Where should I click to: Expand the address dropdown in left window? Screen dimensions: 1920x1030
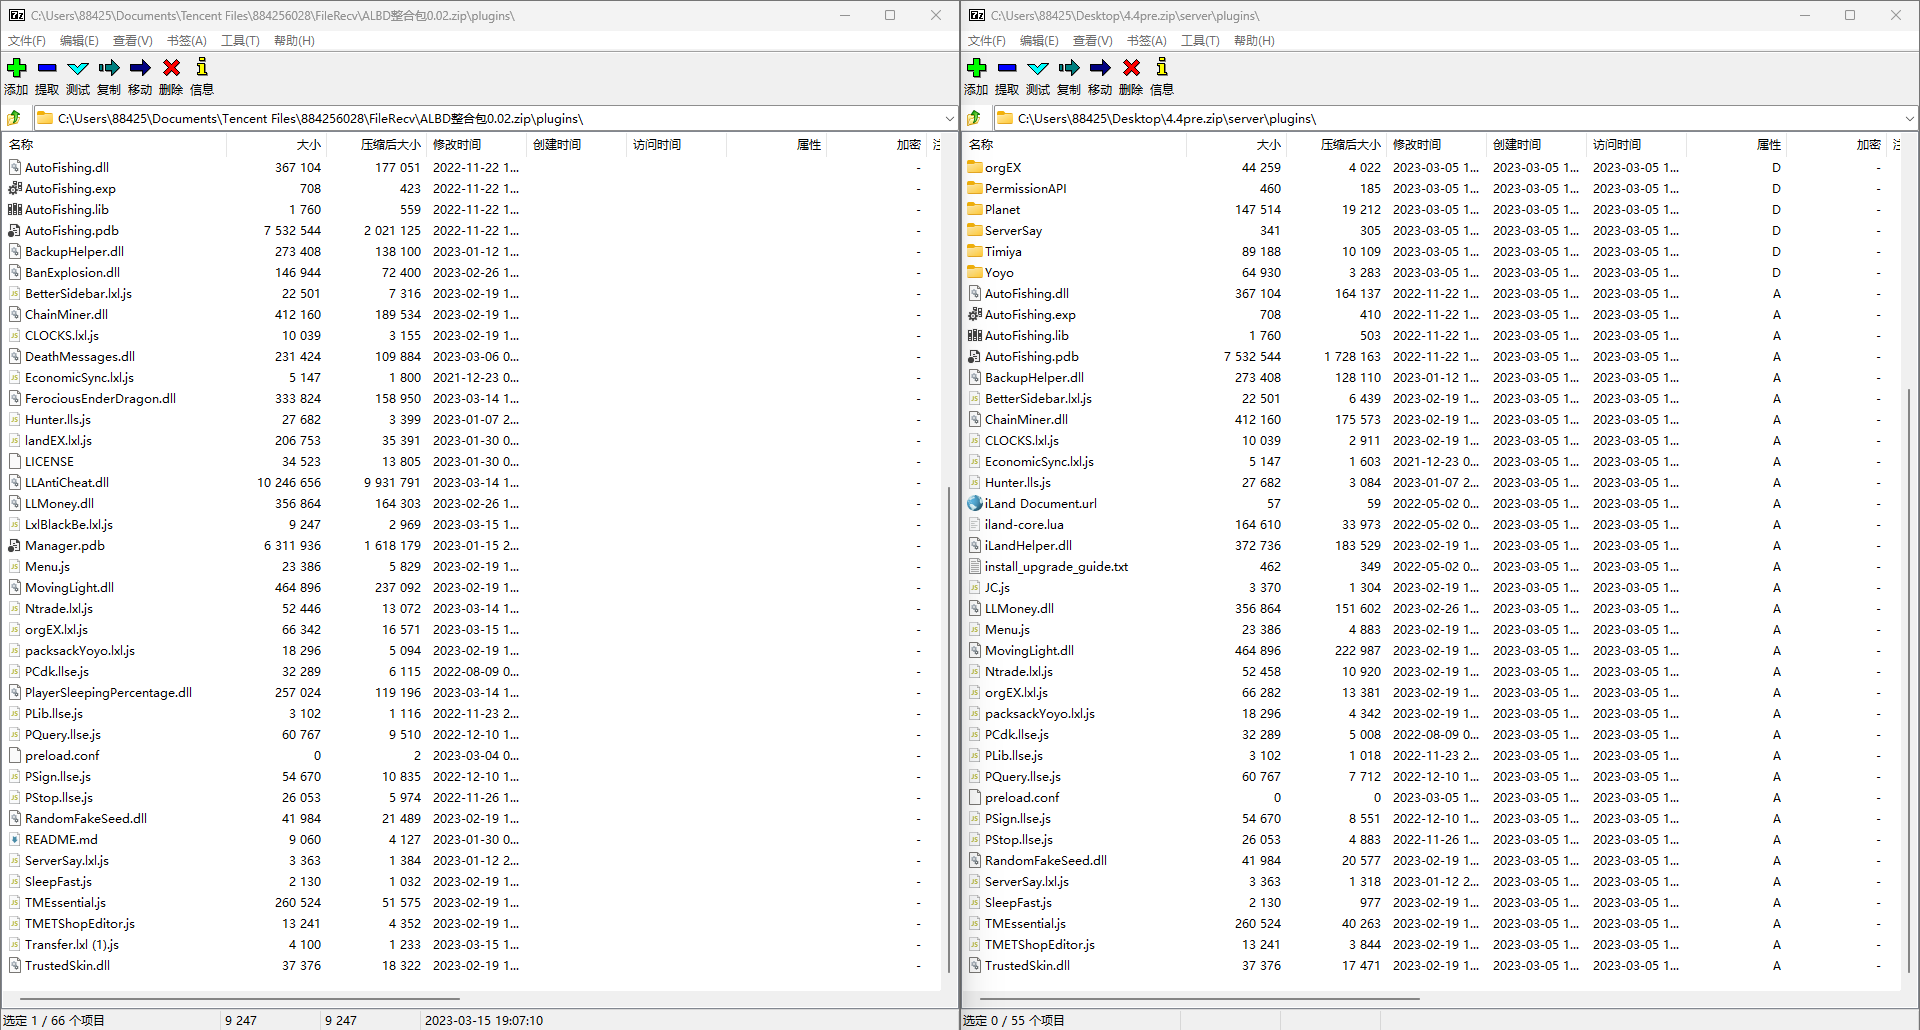pyautogui.click(x=949, y=118)
